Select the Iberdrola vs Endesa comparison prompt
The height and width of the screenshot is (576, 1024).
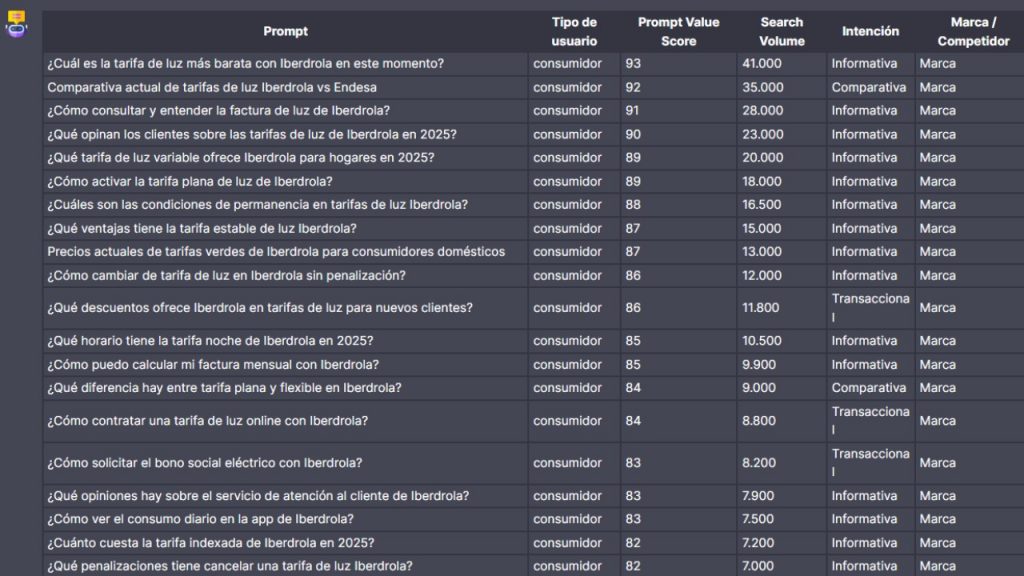point(212,87)
